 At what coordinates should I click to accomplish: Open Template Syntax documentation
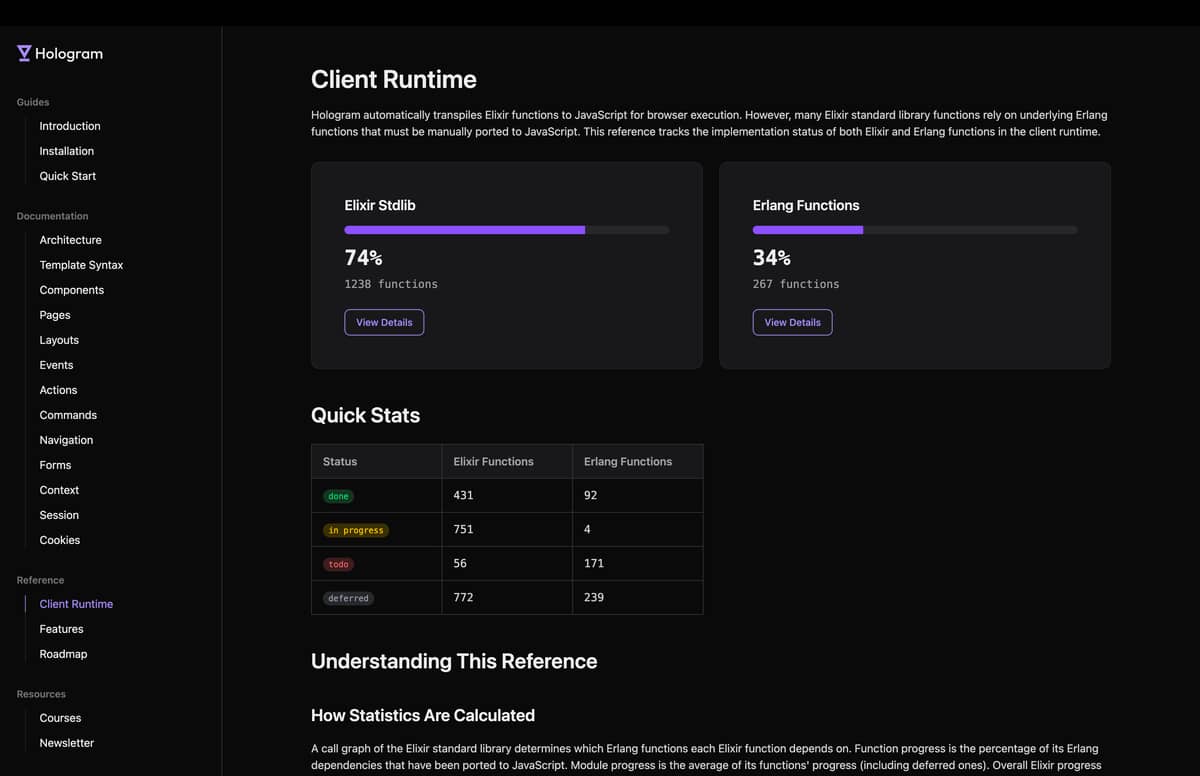point(82,265)
